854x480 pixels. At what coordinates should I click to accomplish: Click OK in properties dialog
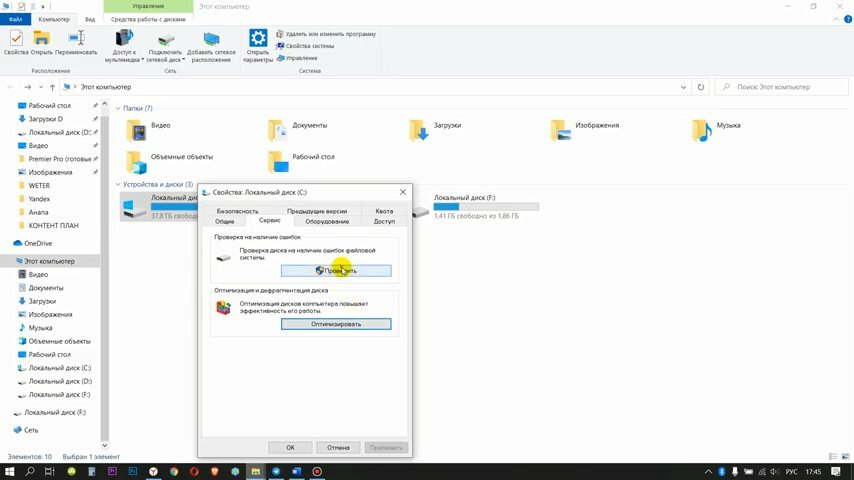[x=290, y=448]
